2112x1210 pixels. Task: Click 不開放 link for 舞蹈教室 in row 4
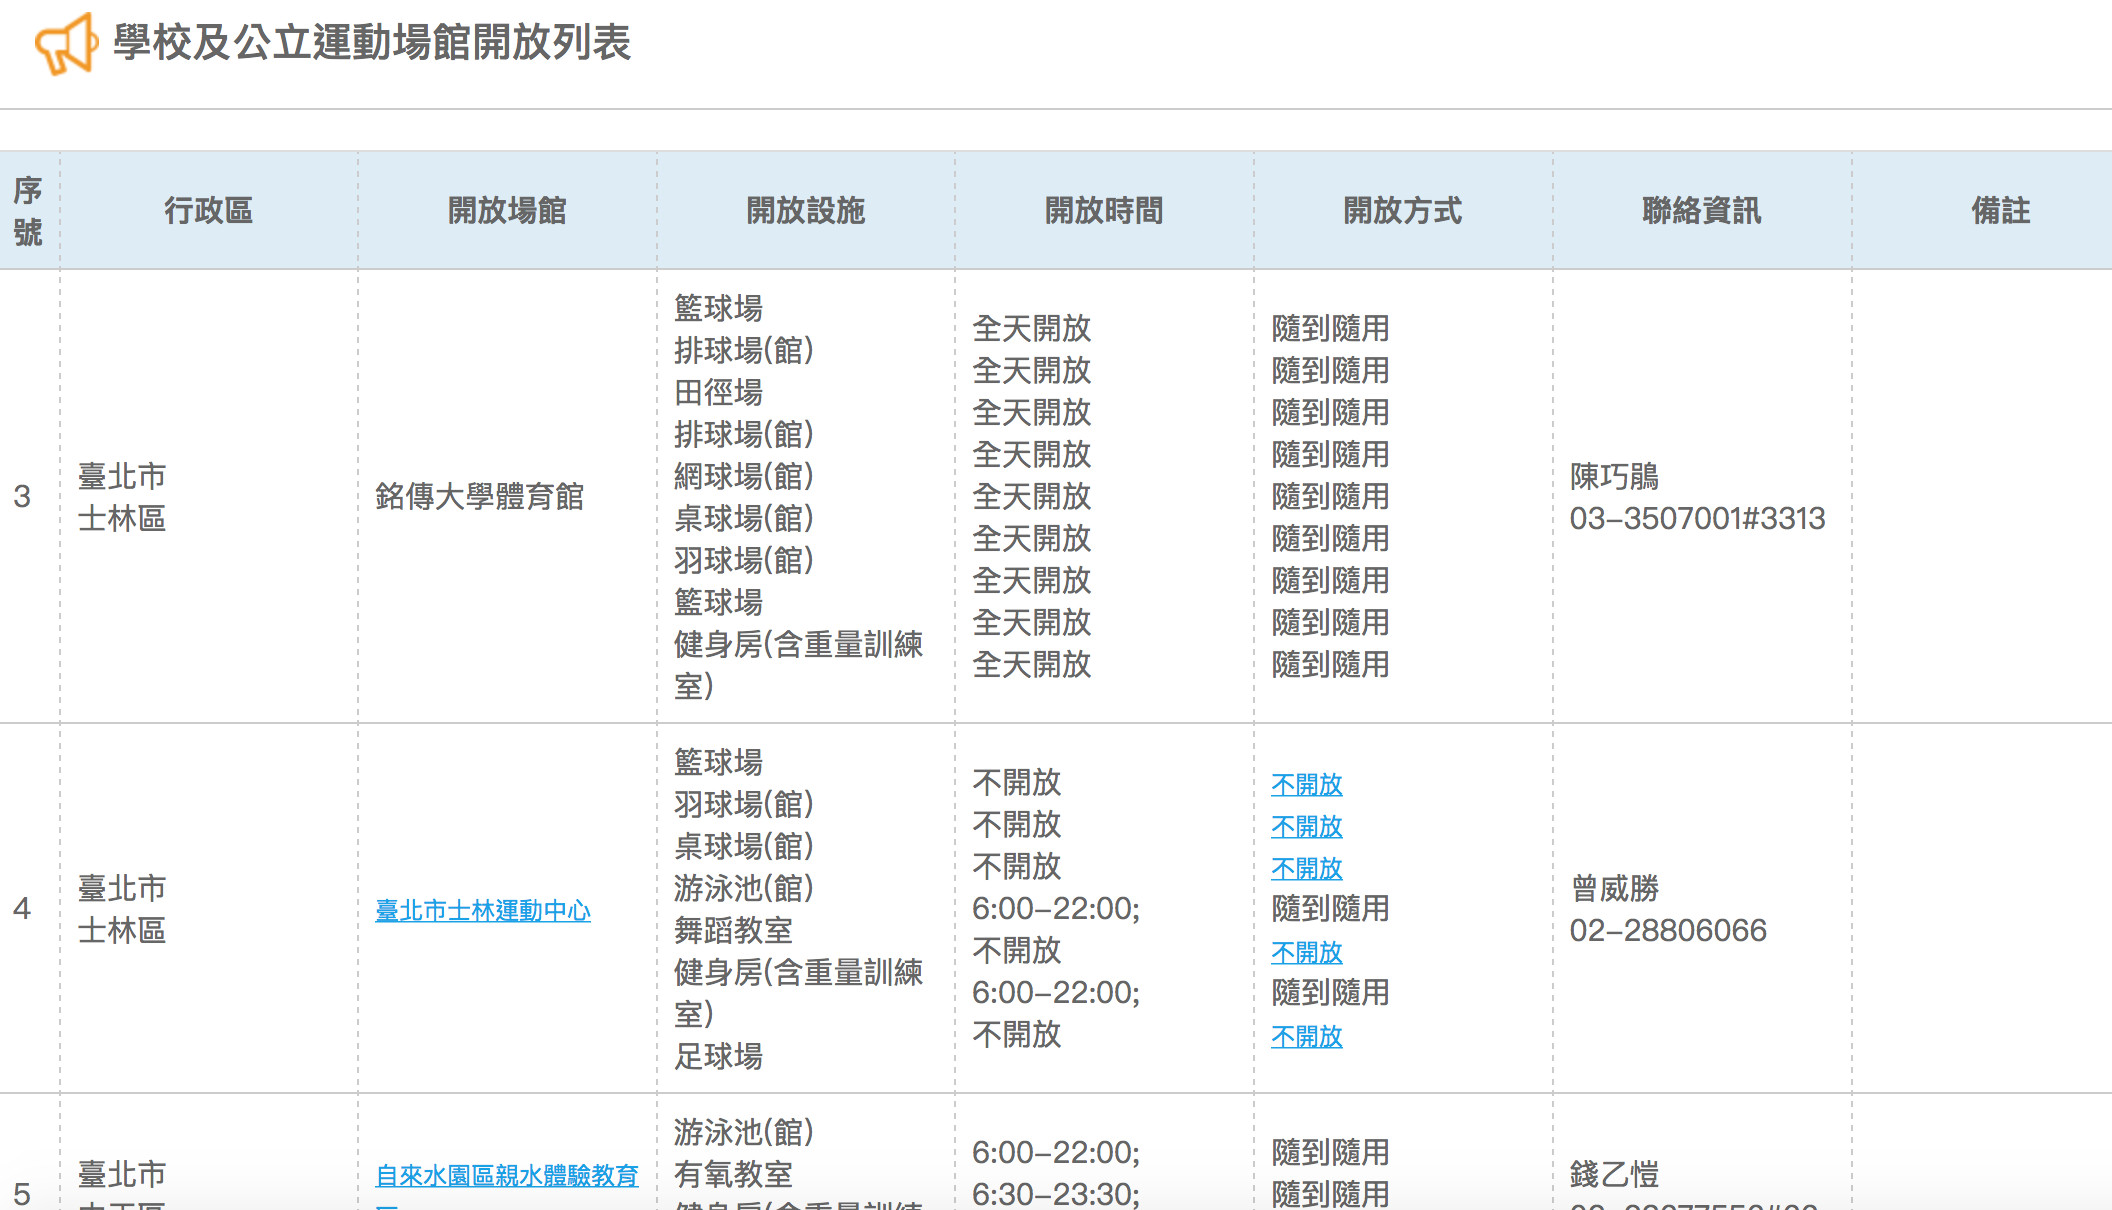[1307, 952]
